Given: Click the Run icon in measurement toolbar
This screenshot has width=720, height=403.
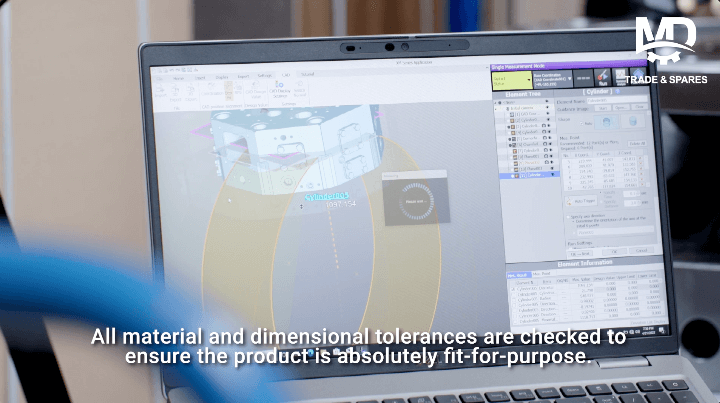Looking at the screenshot, I should click(x=602, y=78).
